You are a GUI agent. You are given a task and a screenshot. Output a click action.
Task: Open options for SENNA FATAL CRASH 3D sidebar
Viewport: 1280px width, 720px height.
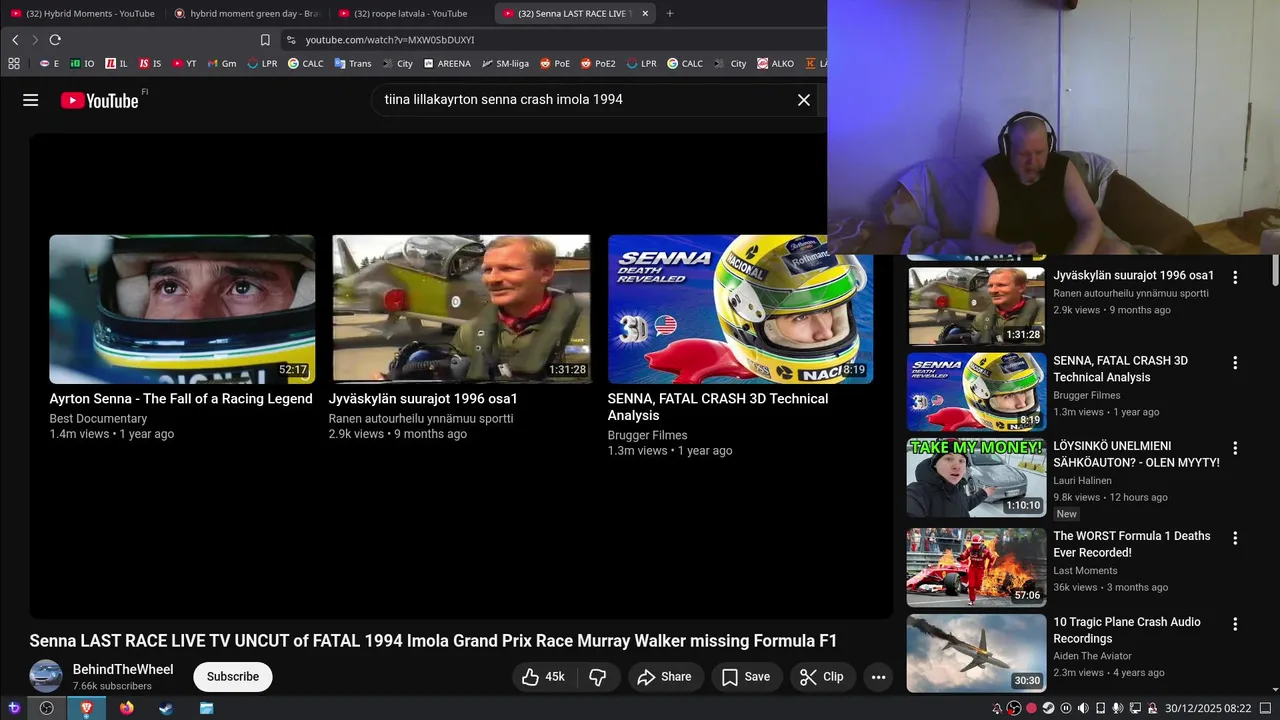(1235, 363)
